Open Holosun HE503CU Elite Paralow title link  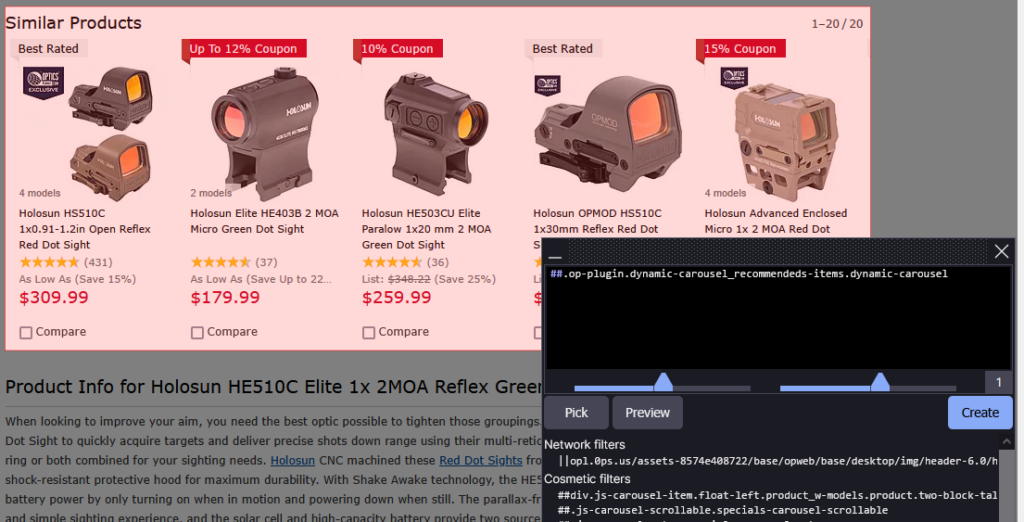(x=426, y=229)
